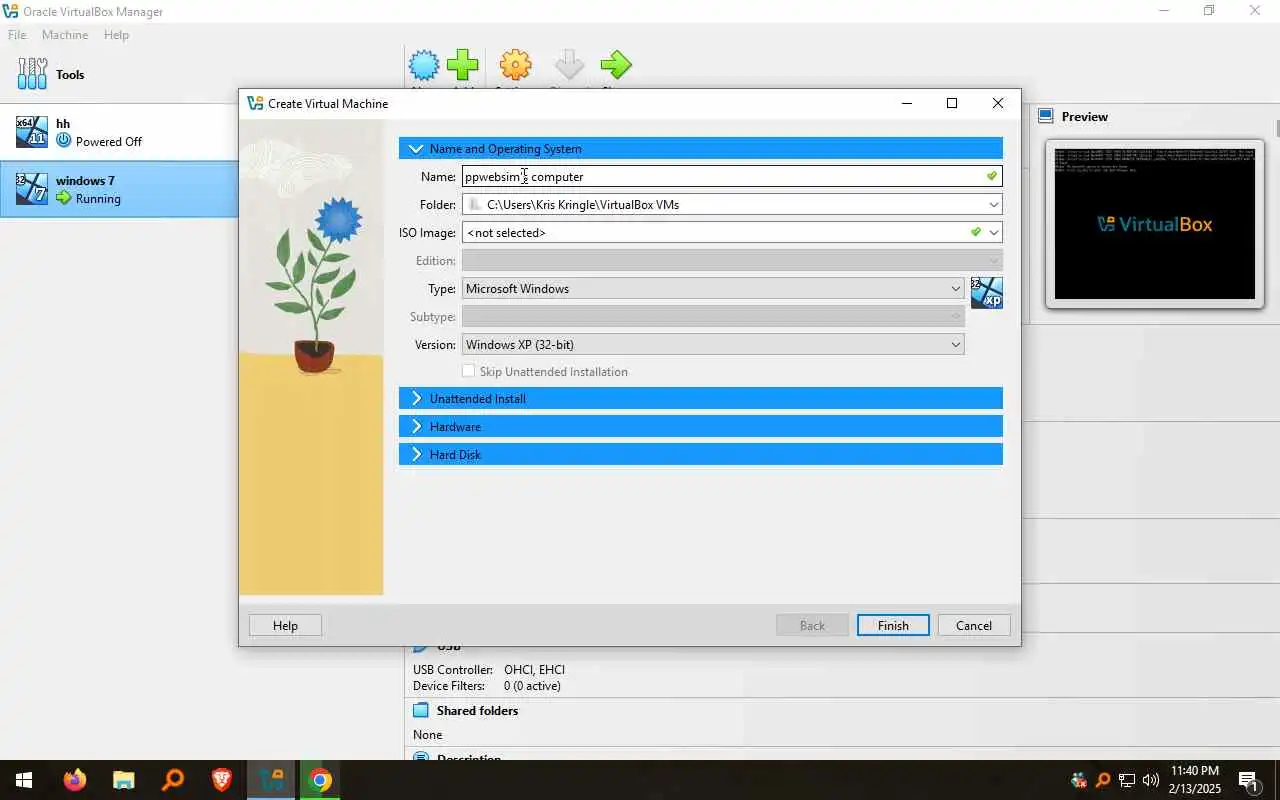
Task: Click the green Show arrow toolbar icon
Action: [616, 66]
